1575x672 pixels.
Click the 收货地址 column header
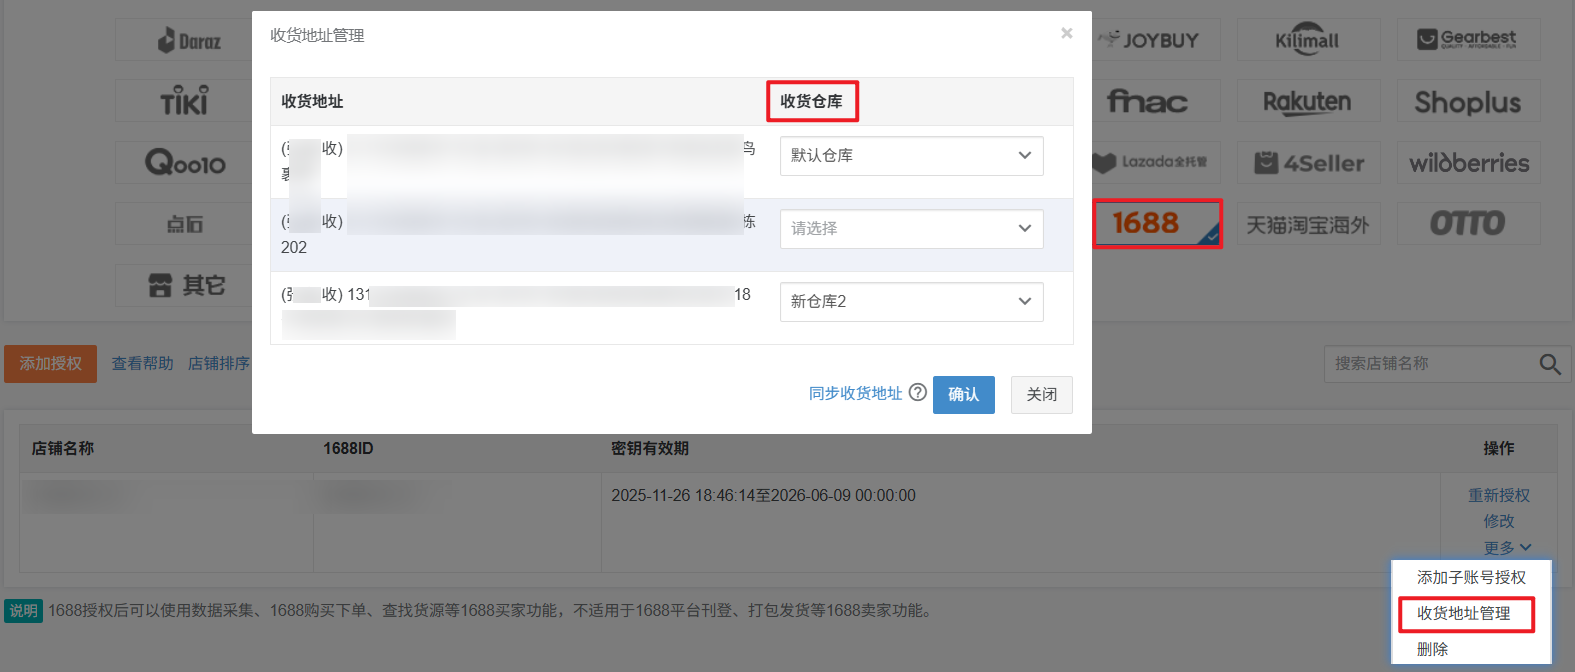pos(312,101)
